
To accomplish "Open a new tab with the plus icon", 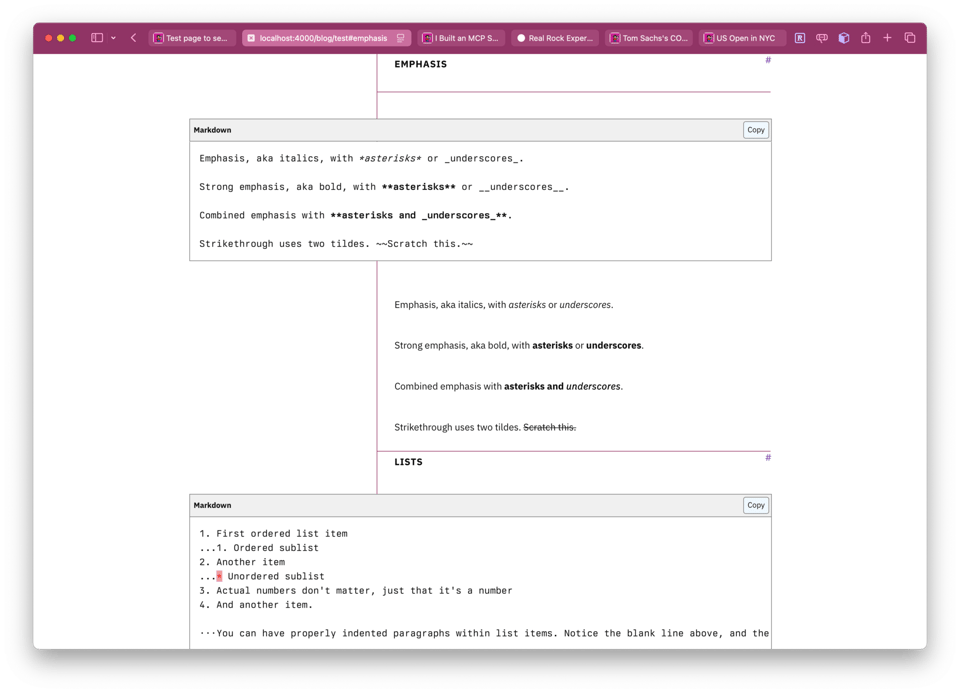I will tap(887, 37).
